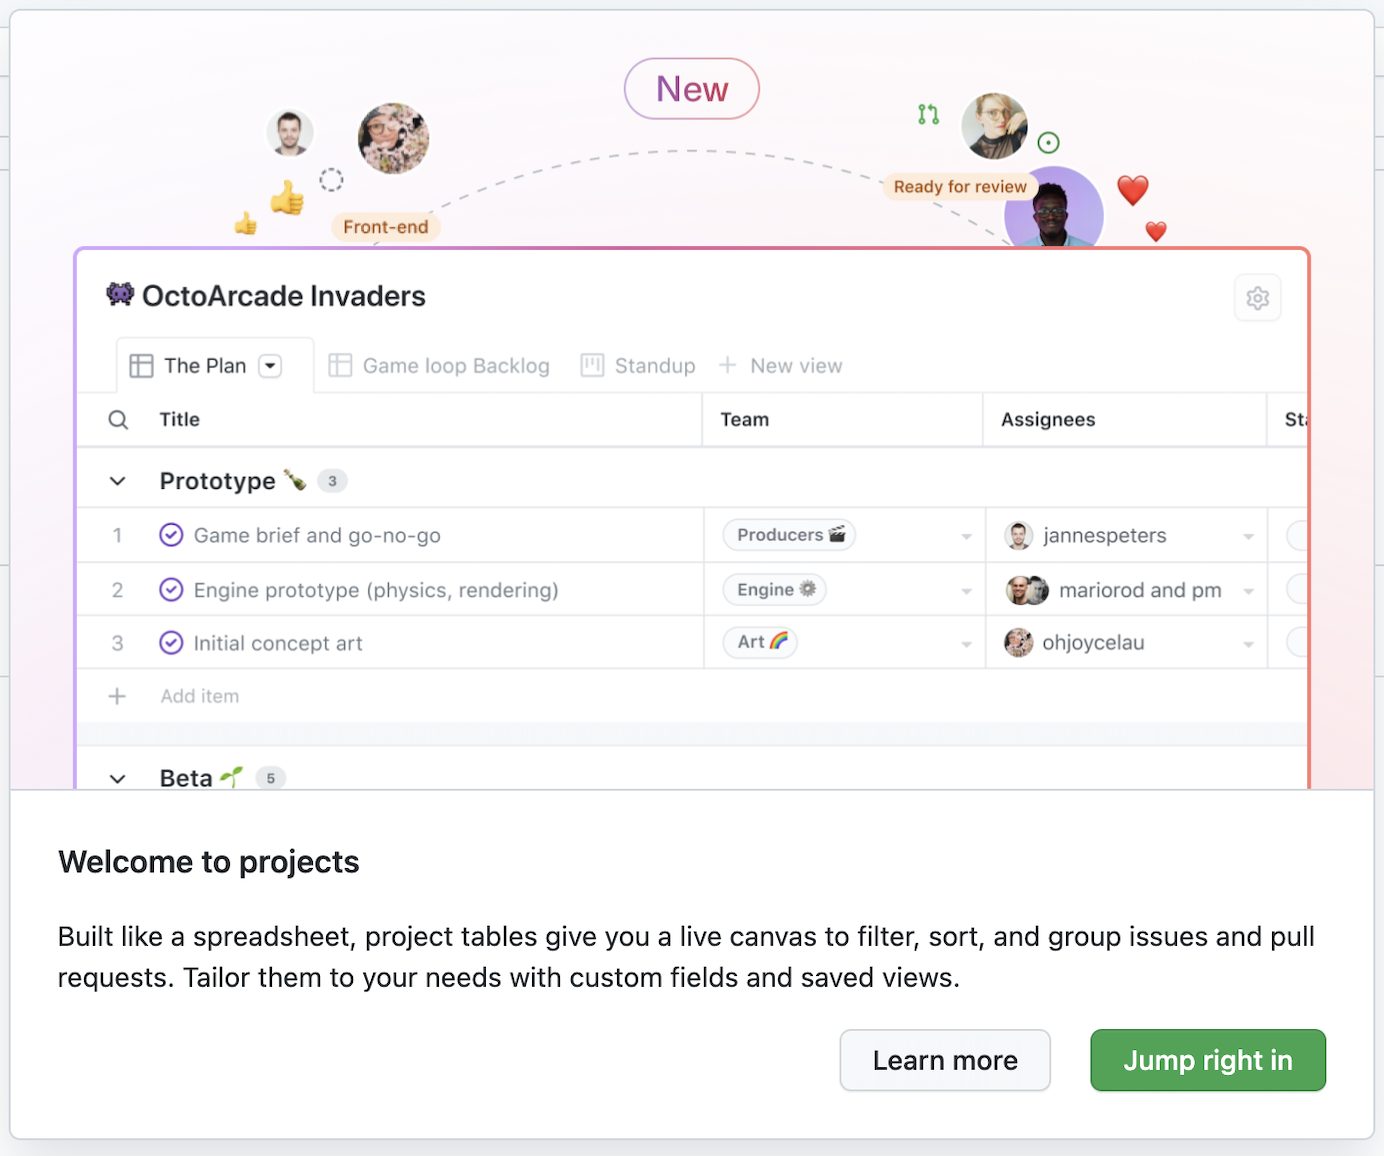Open The Plan view dropdown arrow
The image size is (1384, 1156).
point(270,366)
